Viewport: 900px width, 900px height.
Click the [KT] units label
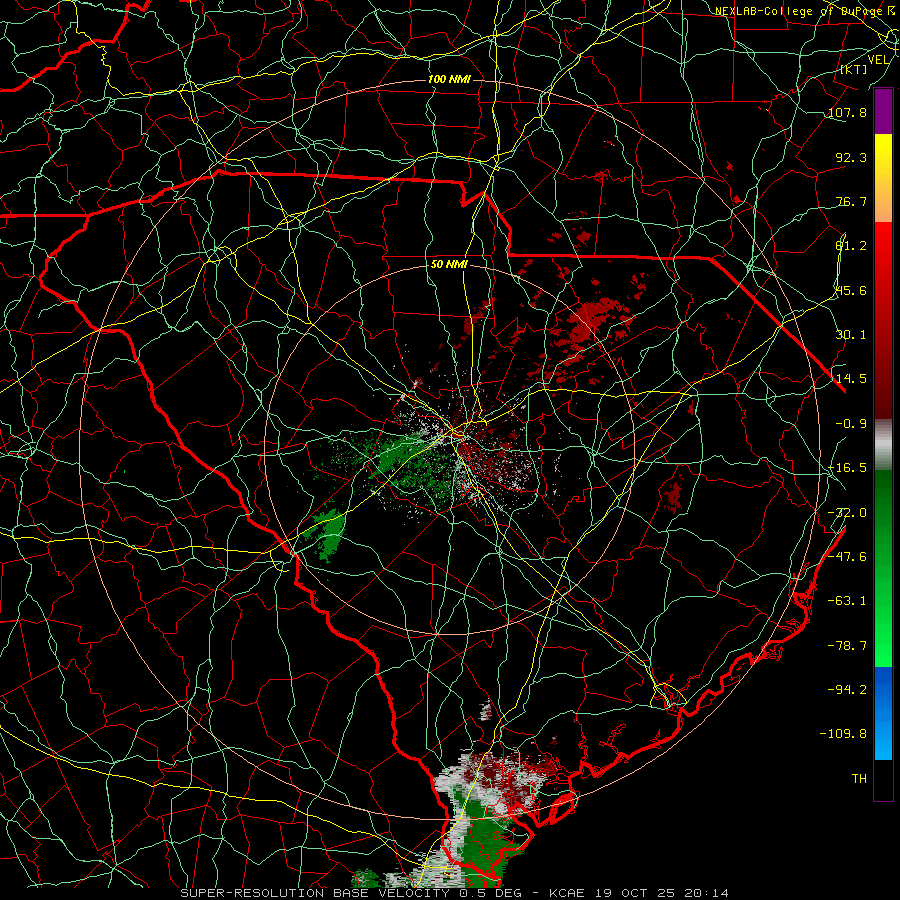pos(854,69)
